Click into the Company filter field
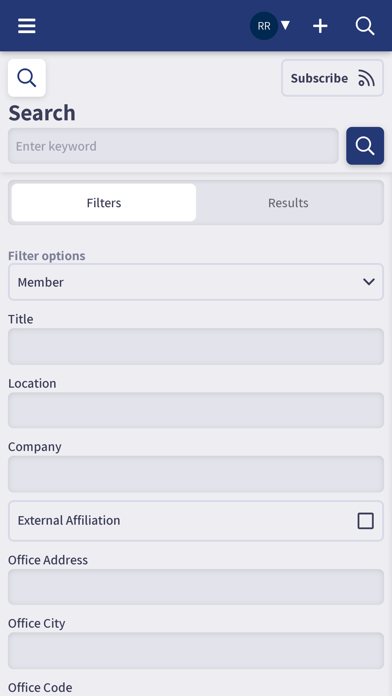Screen dimensions: 392x696 point(196,474)
